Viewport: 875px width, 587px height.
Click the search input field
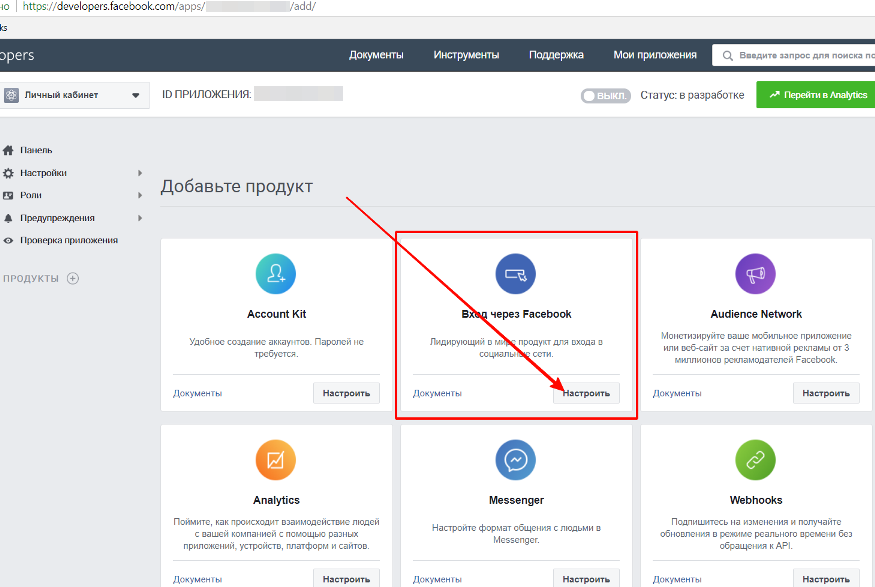[794, 55]
